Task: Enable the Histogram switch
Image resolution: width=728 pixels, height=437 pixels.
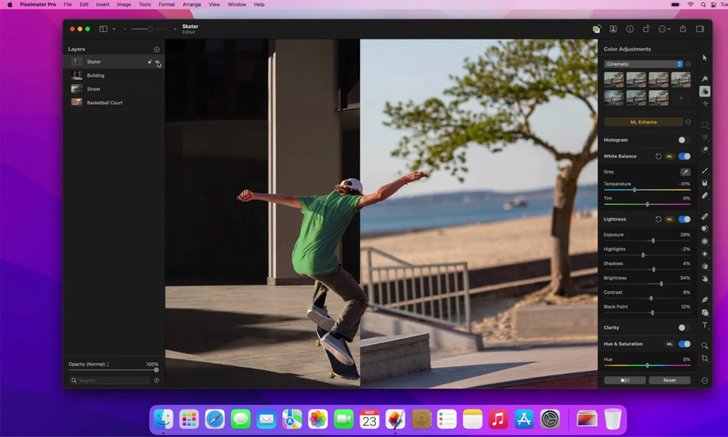Action: [x=683, y=140]
